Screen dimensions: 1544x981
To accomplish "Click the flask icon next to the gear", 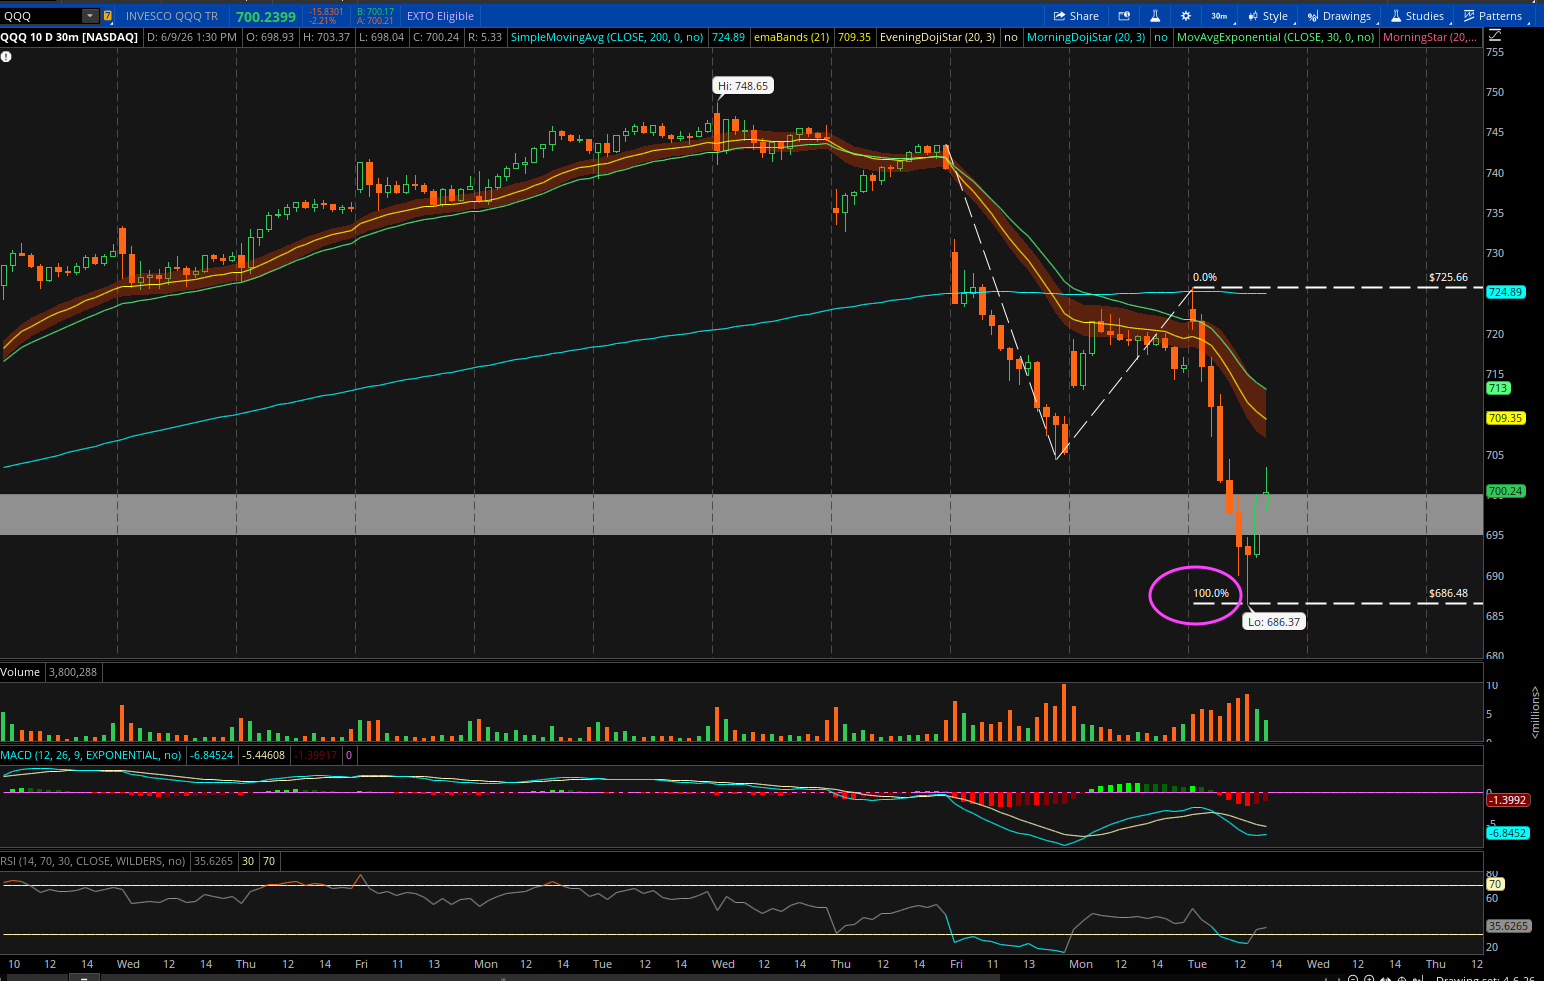I will tap(1155, 16).
